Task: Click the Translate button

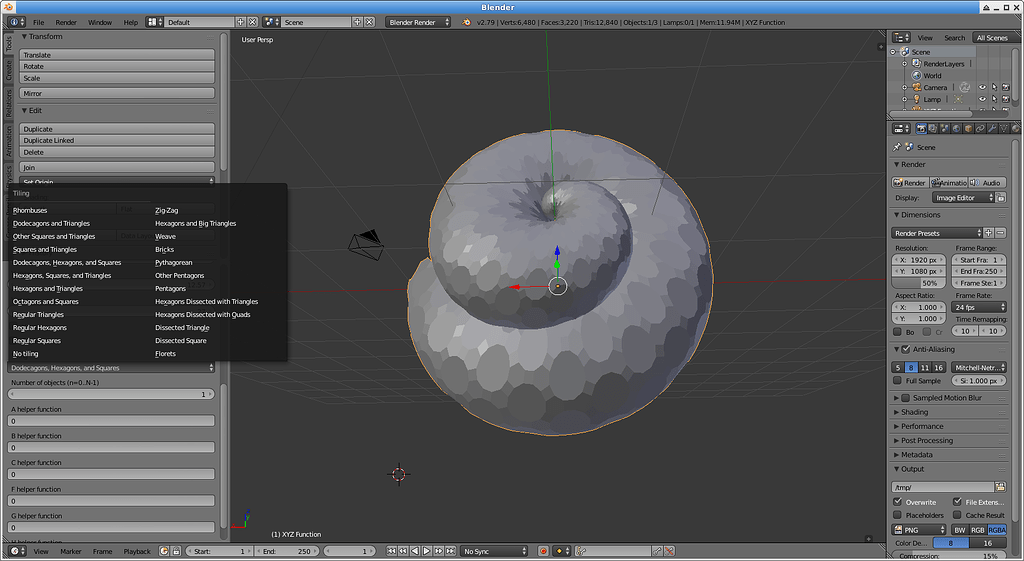Action: [117, 55]
